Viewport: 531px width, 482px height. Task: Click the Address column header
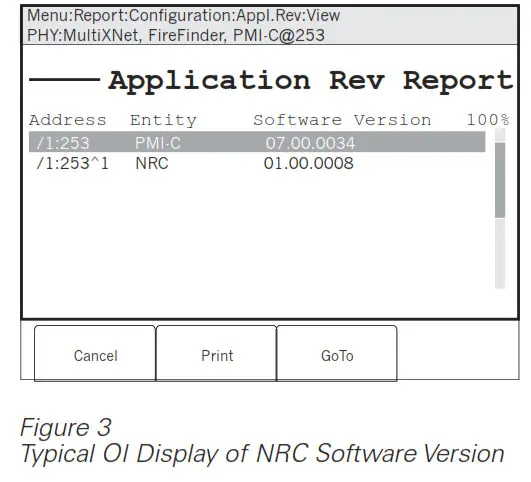[68, 120]
